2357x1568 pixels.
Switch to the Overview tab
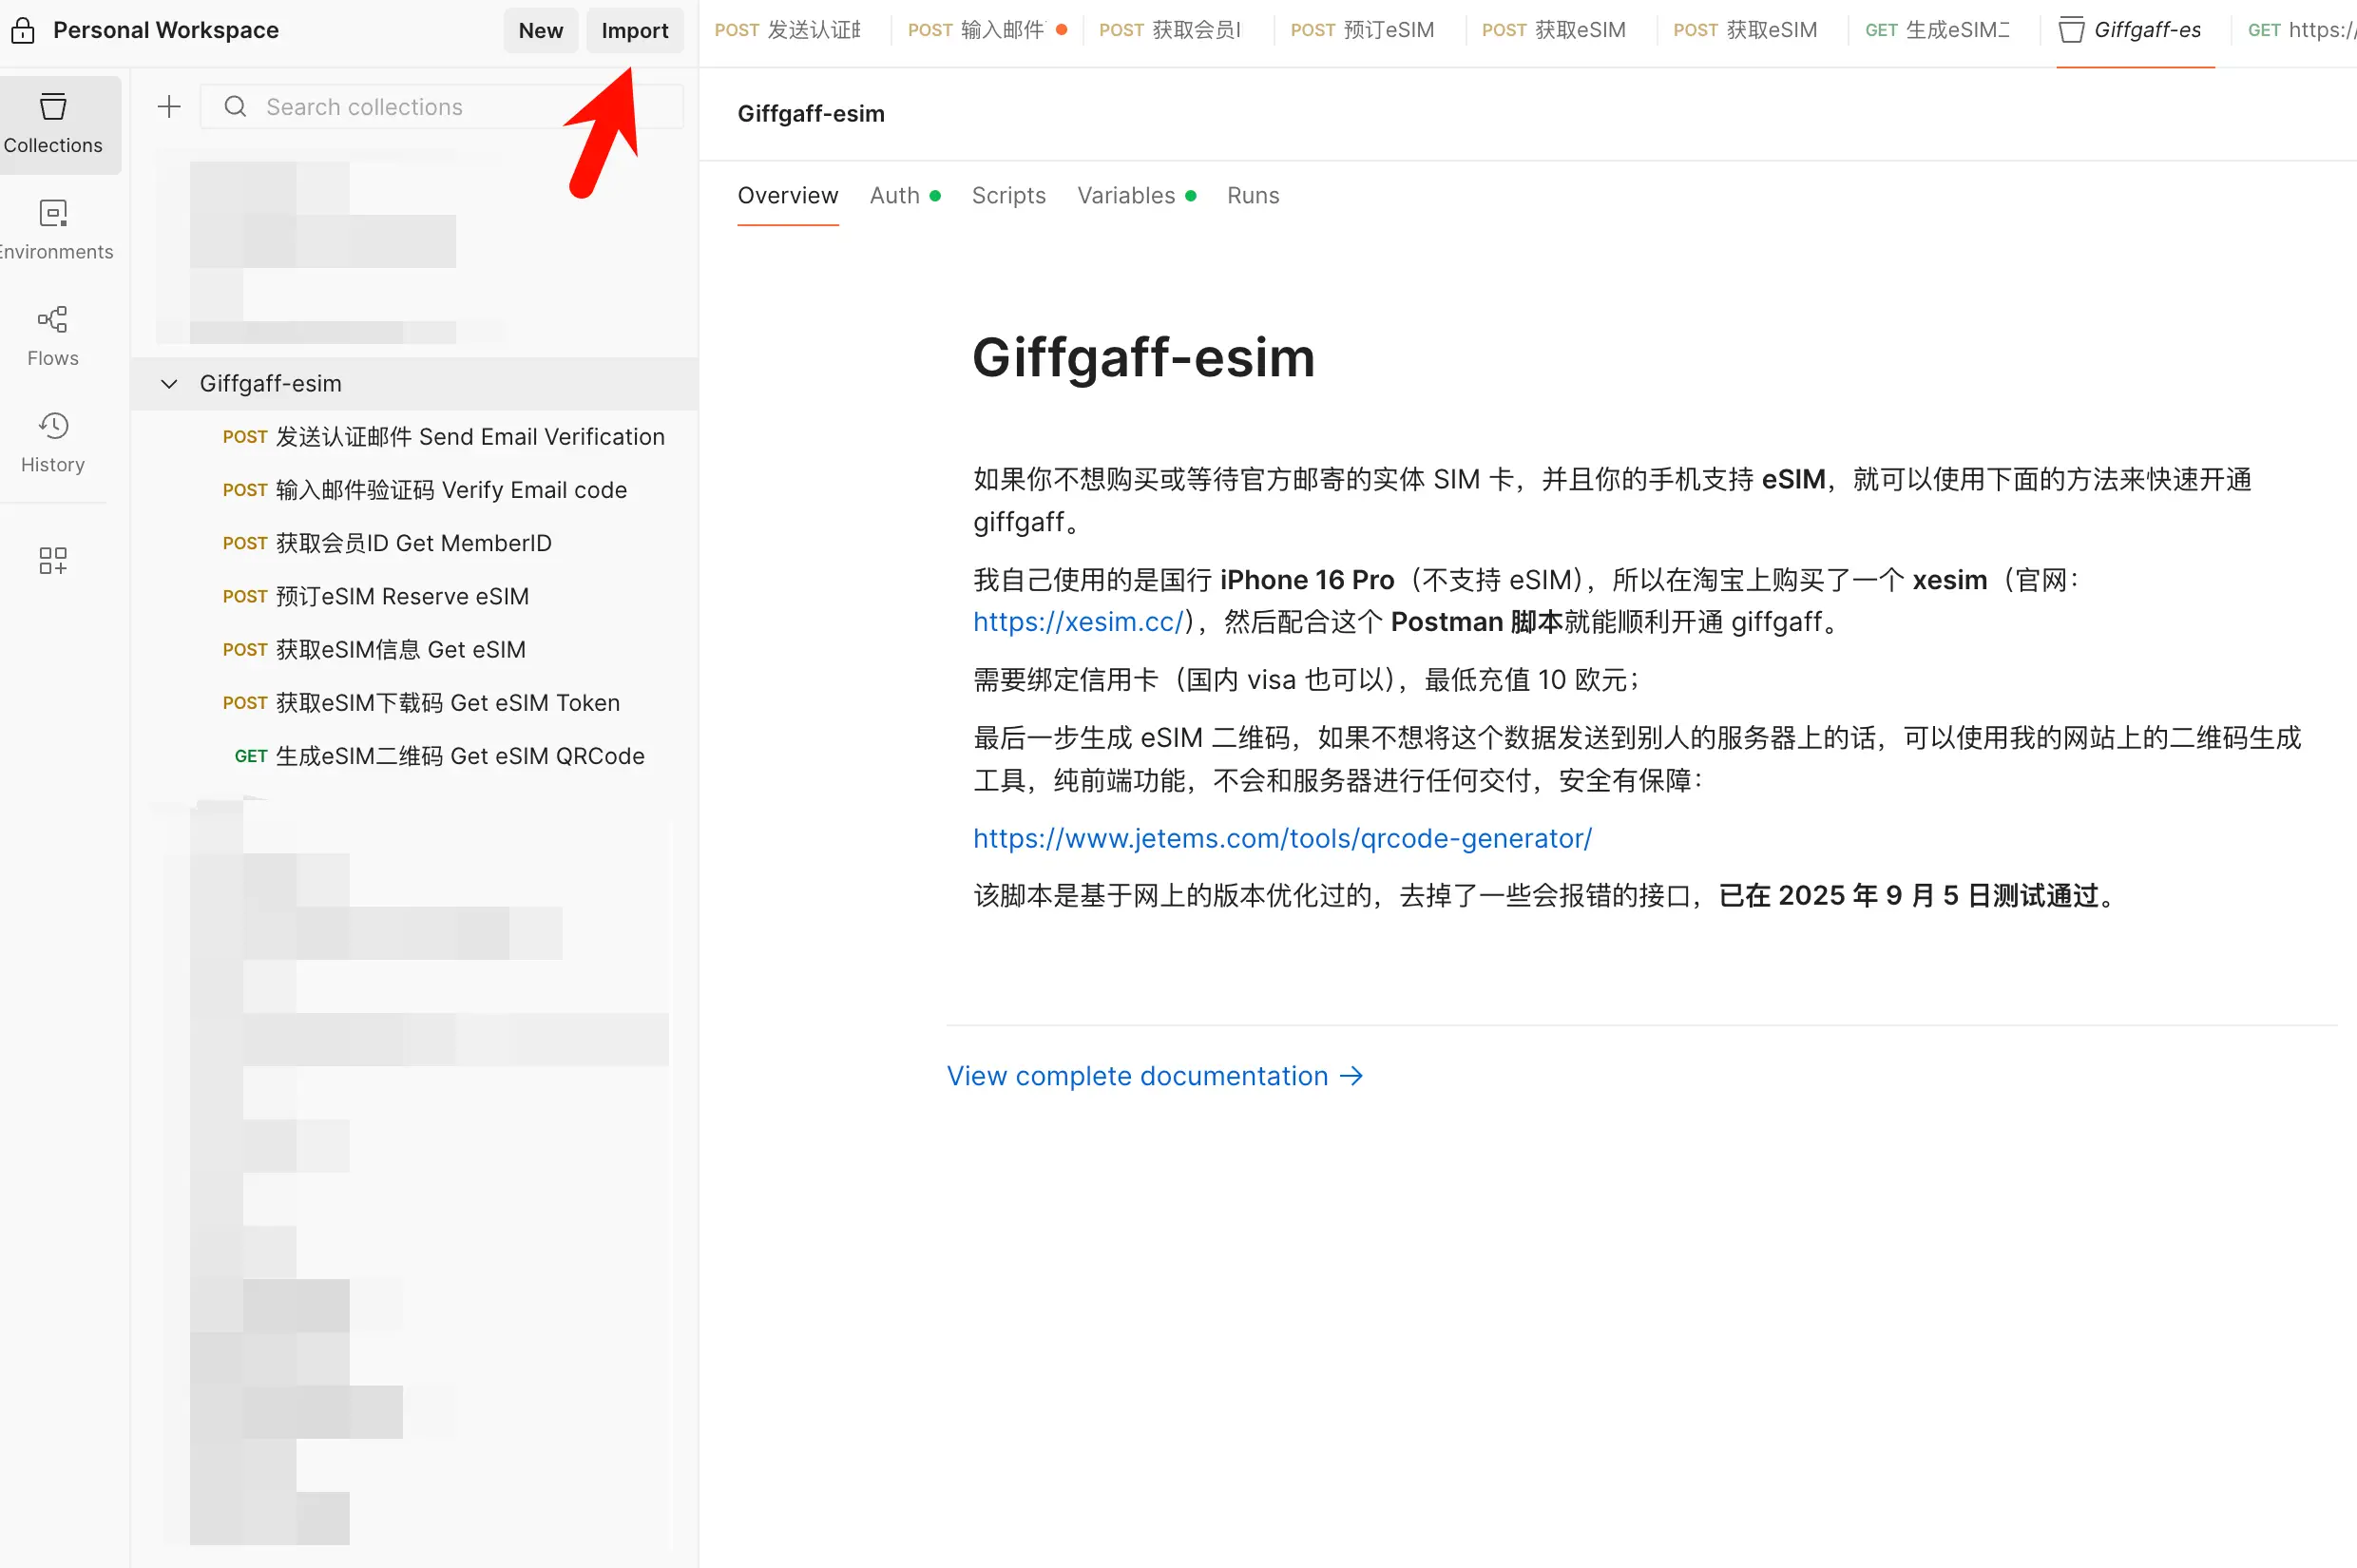pyautogui.click(x=788, y=196)
